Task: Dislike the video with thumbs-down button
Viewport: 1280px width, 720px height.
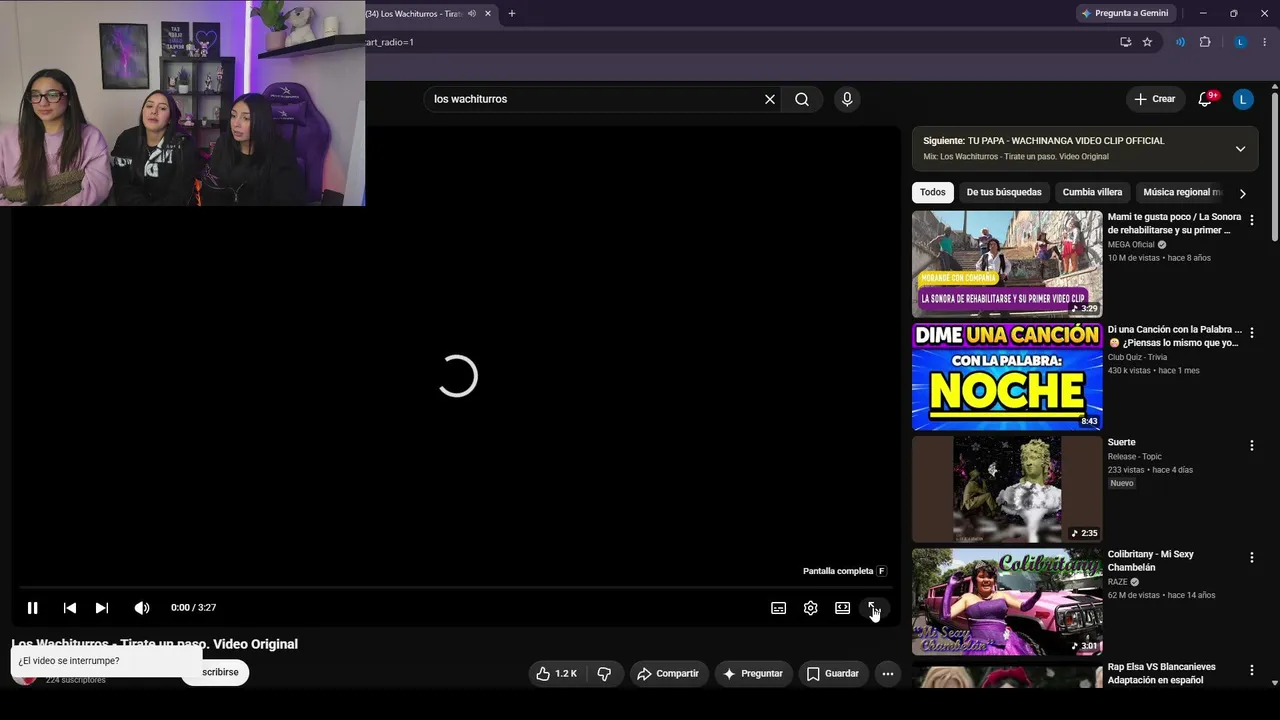Action: [x=604, y=674]
